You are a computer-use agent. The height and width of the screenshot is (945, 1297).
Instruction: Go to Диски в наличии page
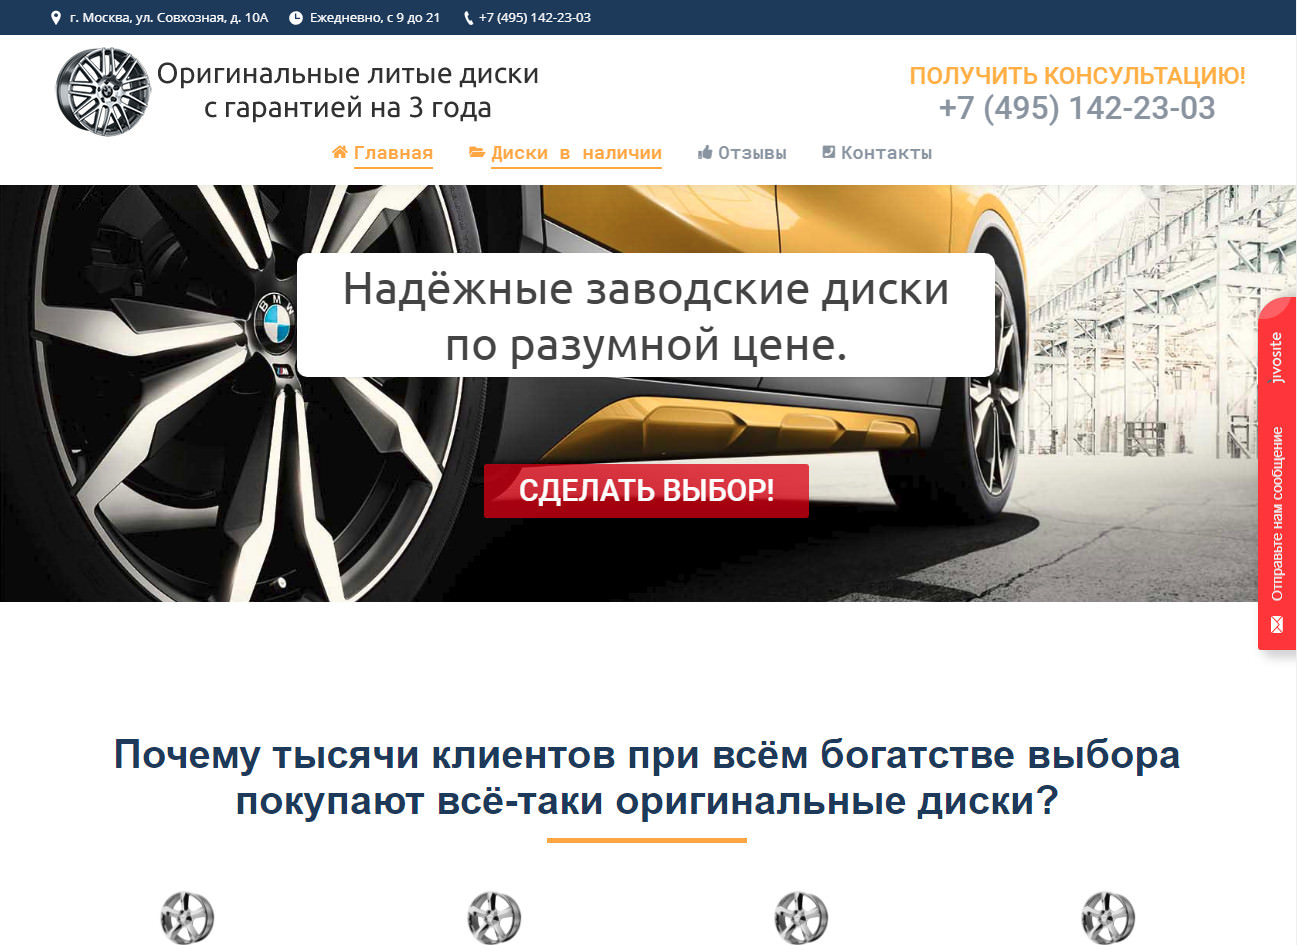(x=576, y=153)
